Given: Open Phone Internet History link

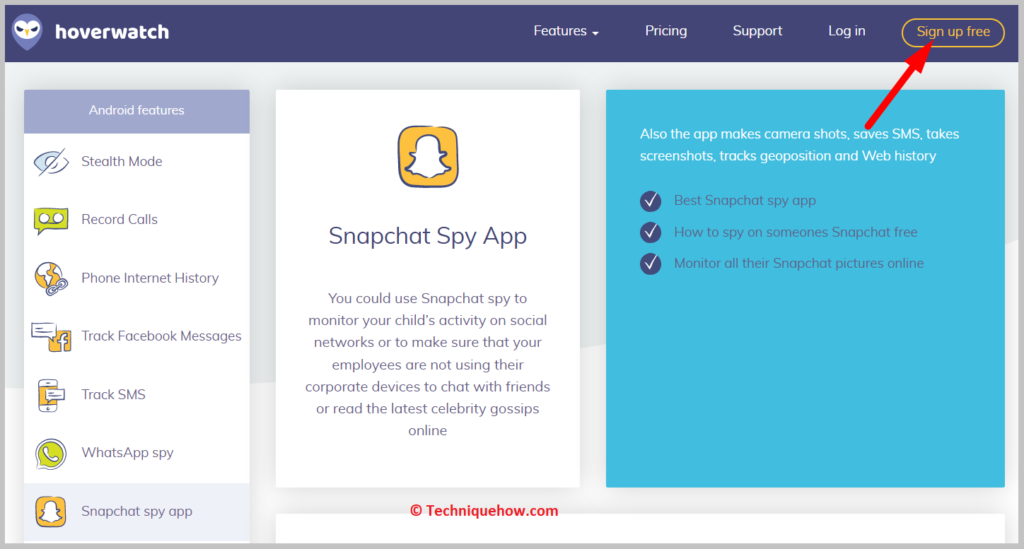Looking at the screenshot, I should pos(150,278).
